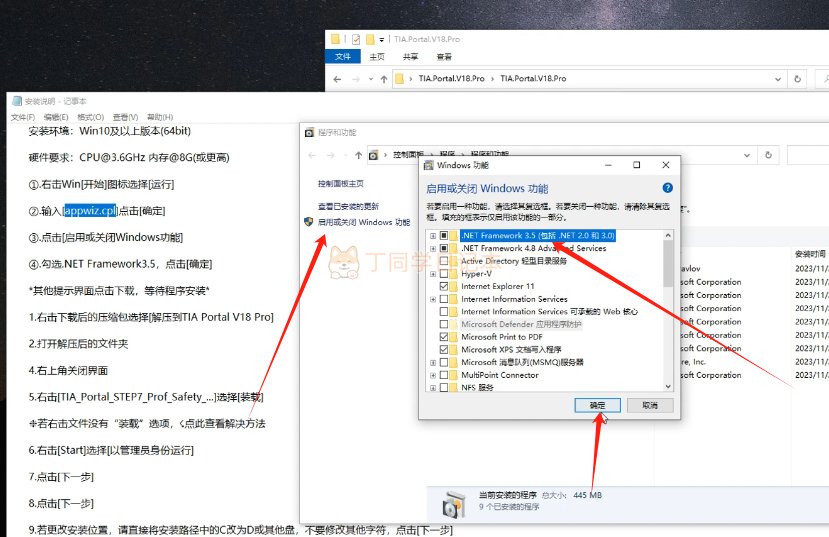Image resolution: width=829 pixels, height=537 pixels.
Task: Open the File tab in Explorer ribbon
Action: [343, 57]
